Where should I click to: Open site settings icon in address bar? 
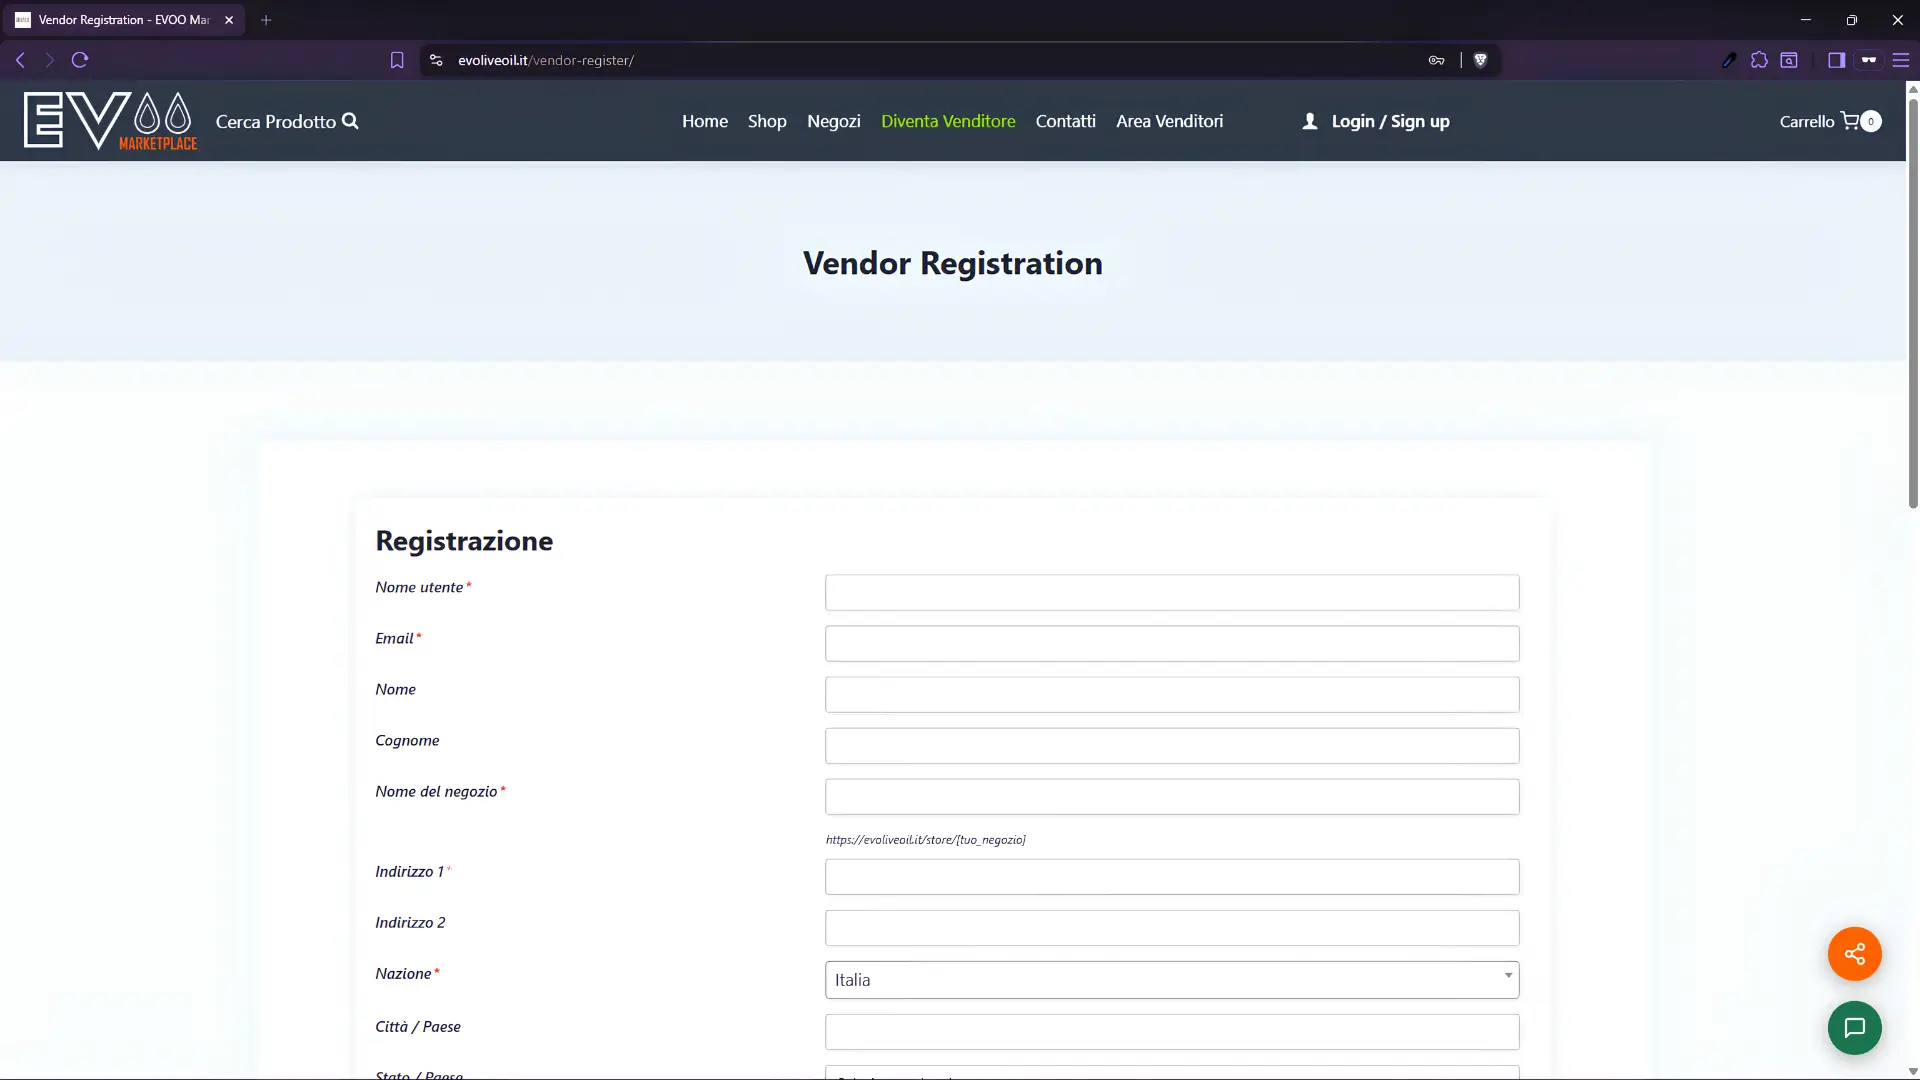[x=436, y=60]
